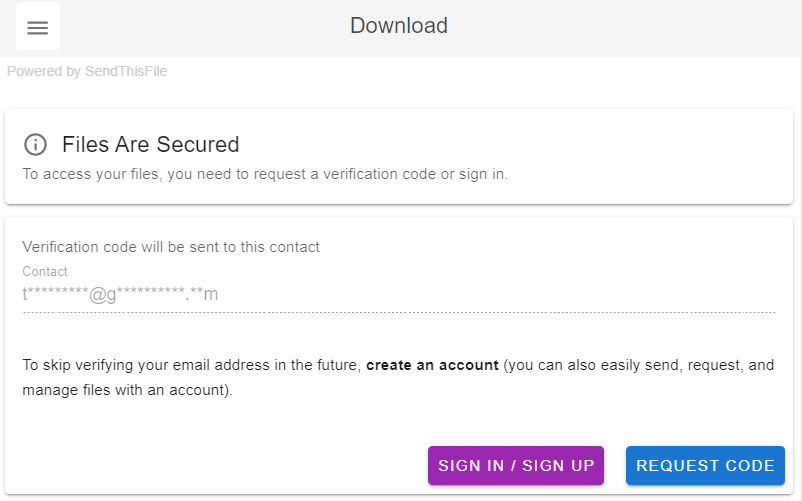
Task: Click blank space left of Sign In button
Action: click(x=220, y=466)
